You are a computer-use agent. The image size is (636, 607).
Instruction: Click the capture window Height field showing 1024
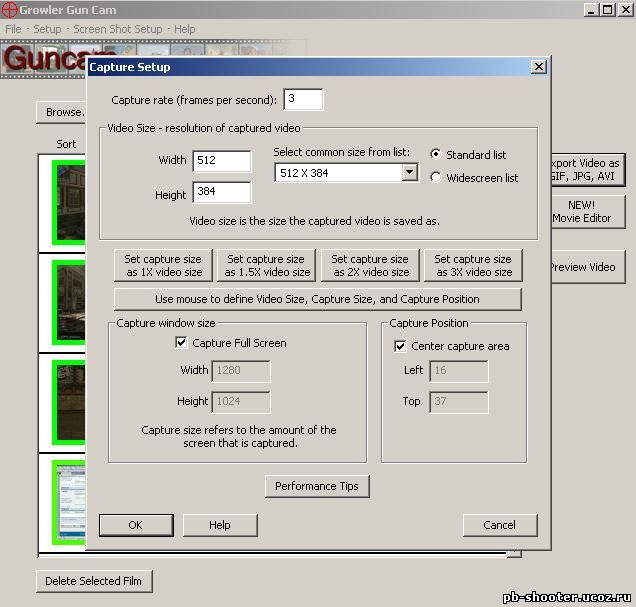click(x=241, y=402)
